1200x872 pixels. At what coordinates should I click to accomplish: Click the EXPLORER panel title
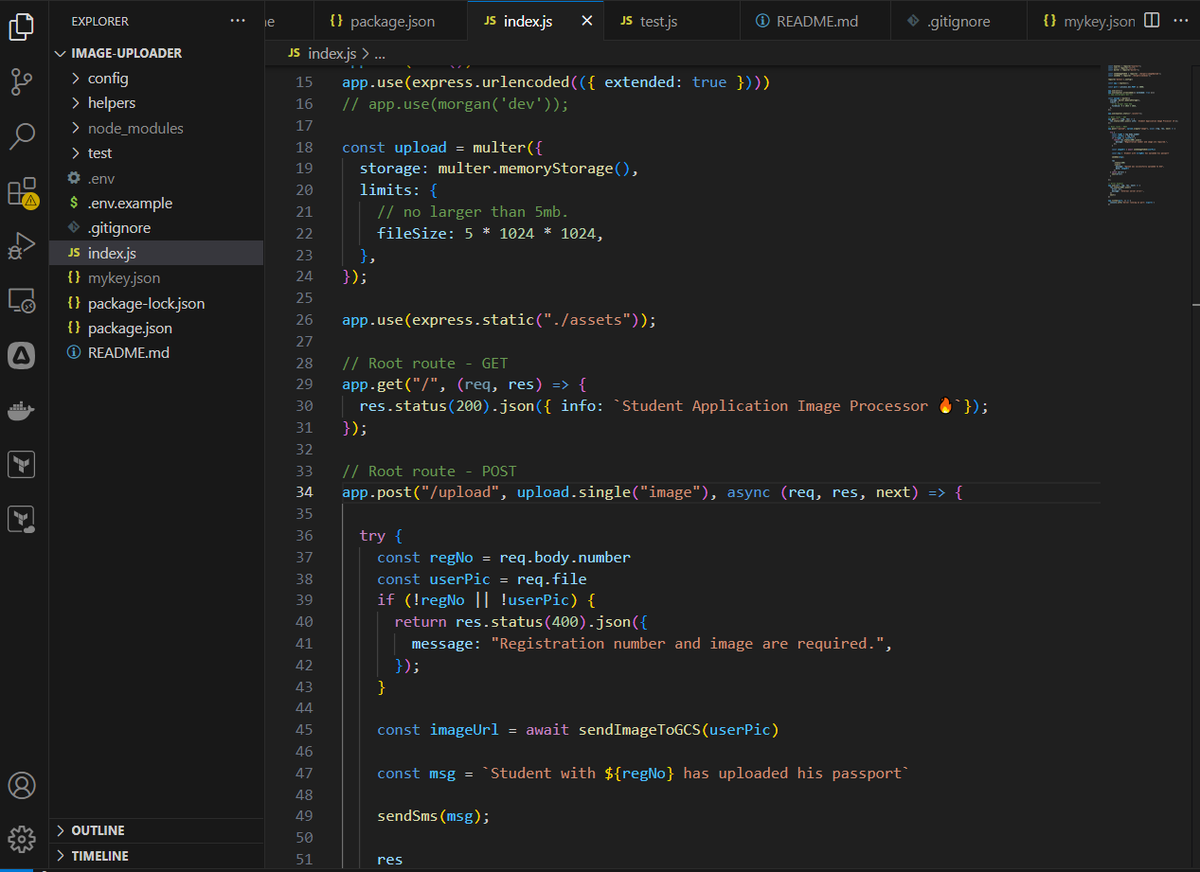100,21
